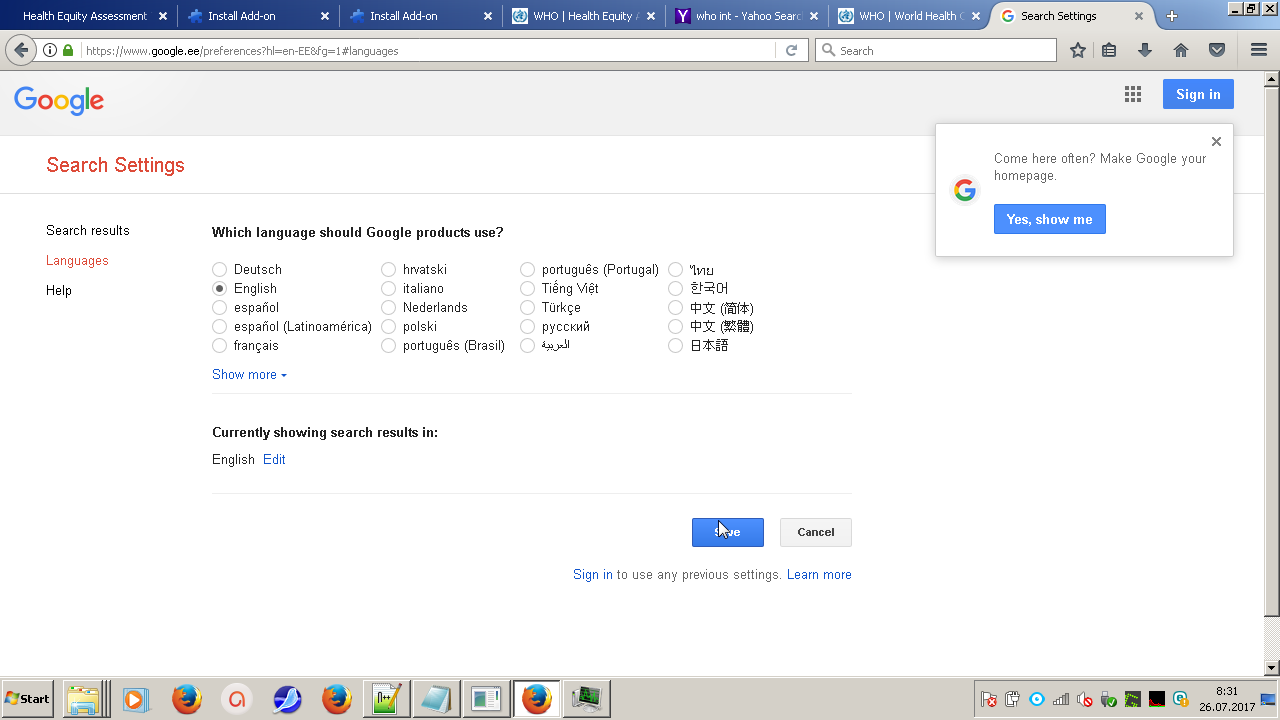This screenshot has width=1280, height=720.
Task: Open the blue SeaMonkey taskbar icon
Action: pyautogui.click(x=287, y=698)
